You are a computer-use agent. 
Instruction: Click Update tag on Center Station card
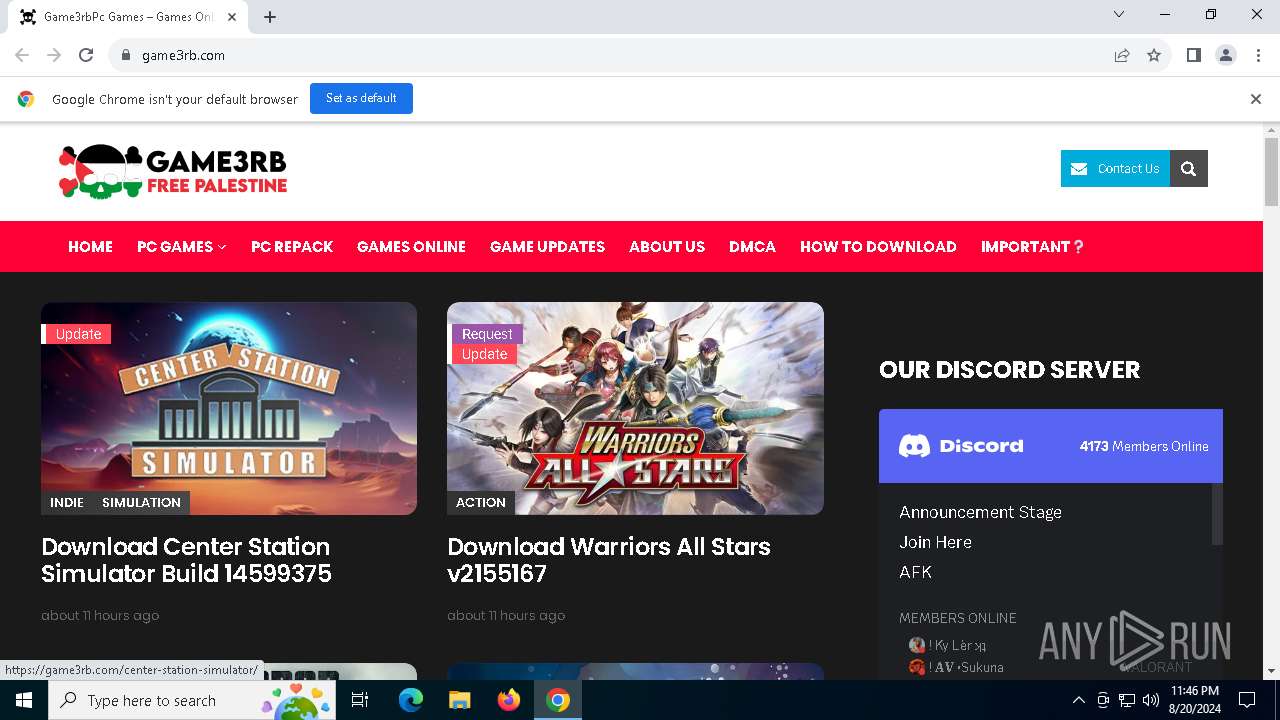(x=76, y=334)
